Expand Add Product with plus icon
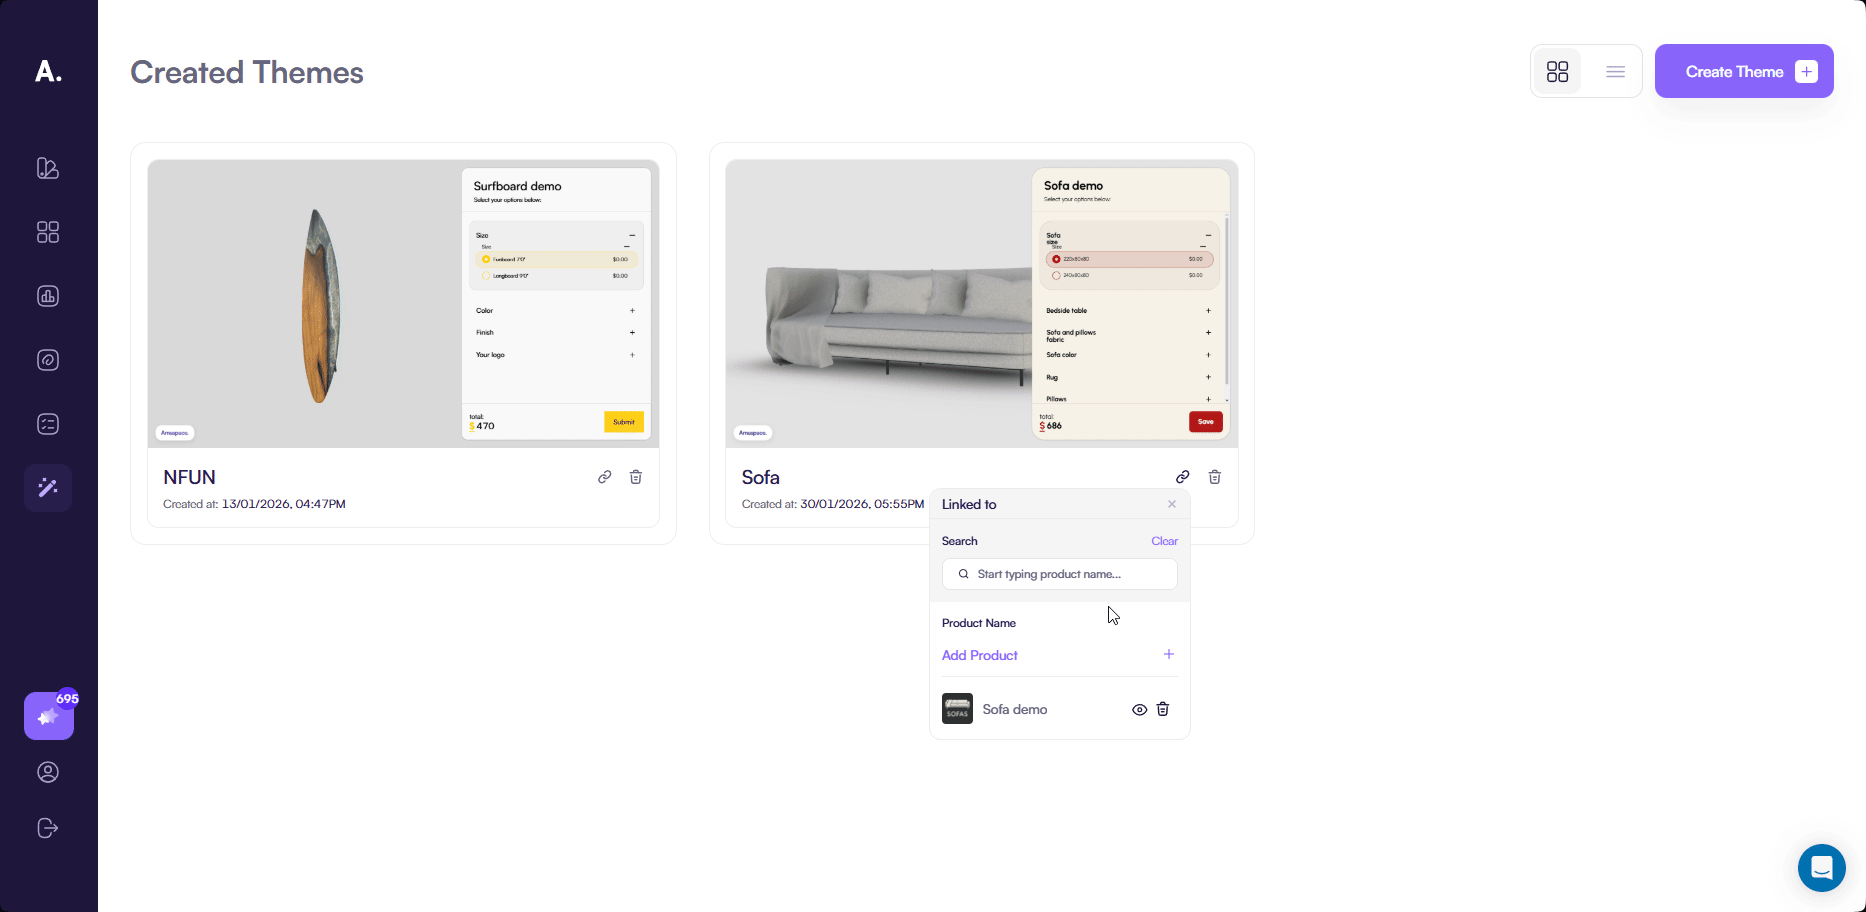The image size is (1866, 912). pyautogui.click(x=1168, y=654)
